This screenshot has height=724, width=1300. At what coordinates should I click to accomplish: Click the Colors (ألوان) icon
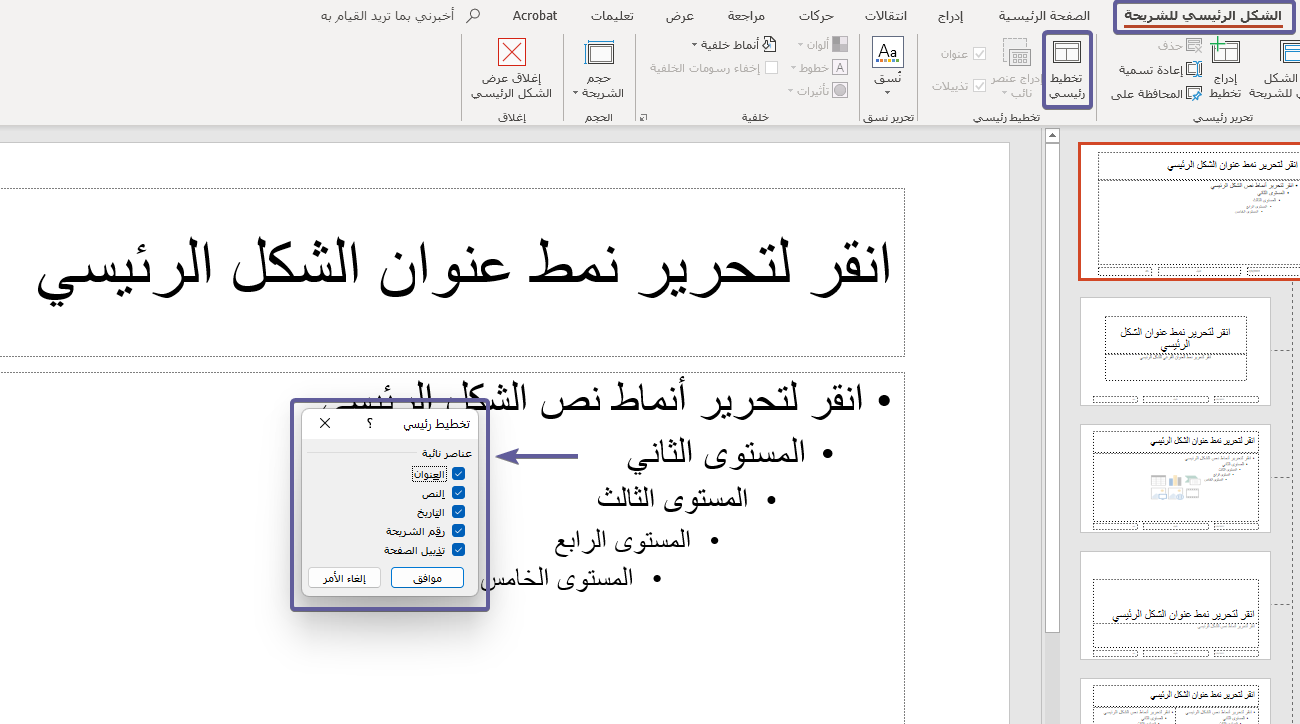[x=840, y=45]
